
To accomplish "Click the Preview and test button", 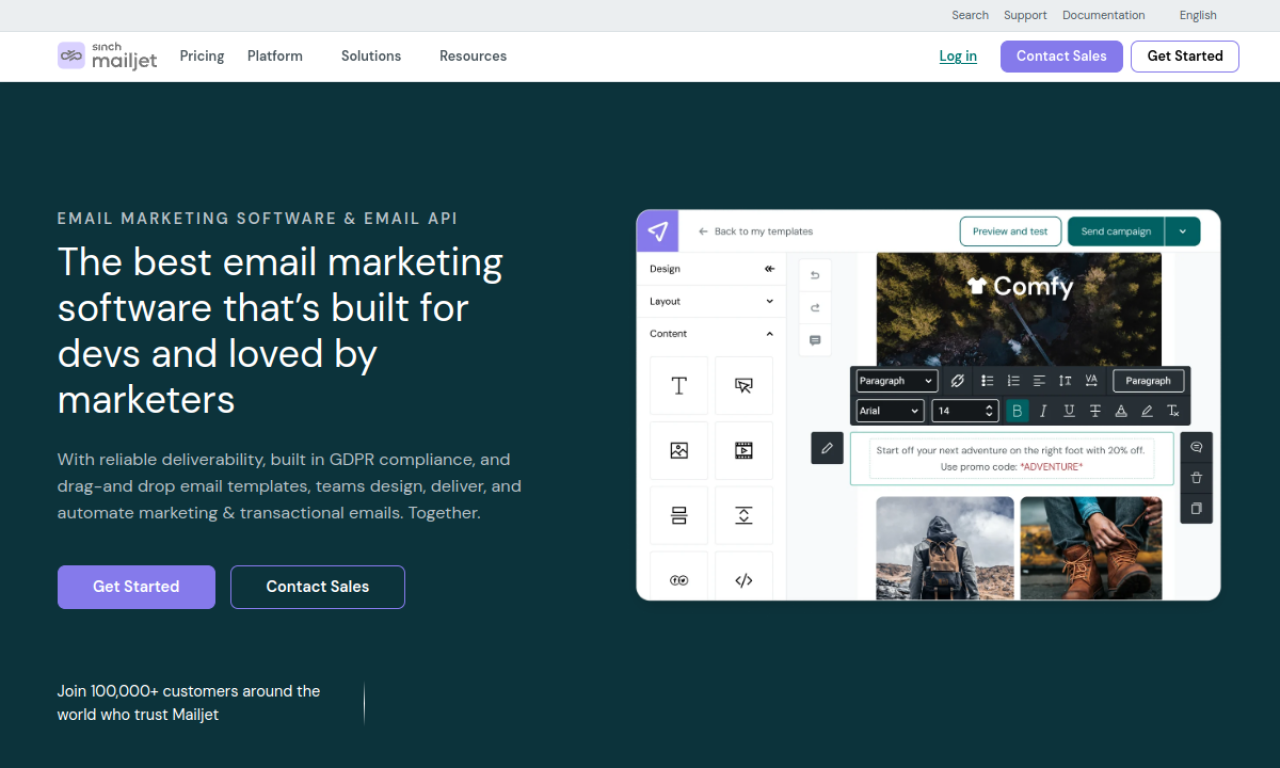I will pyautogui.click(x=1010, y=231).
